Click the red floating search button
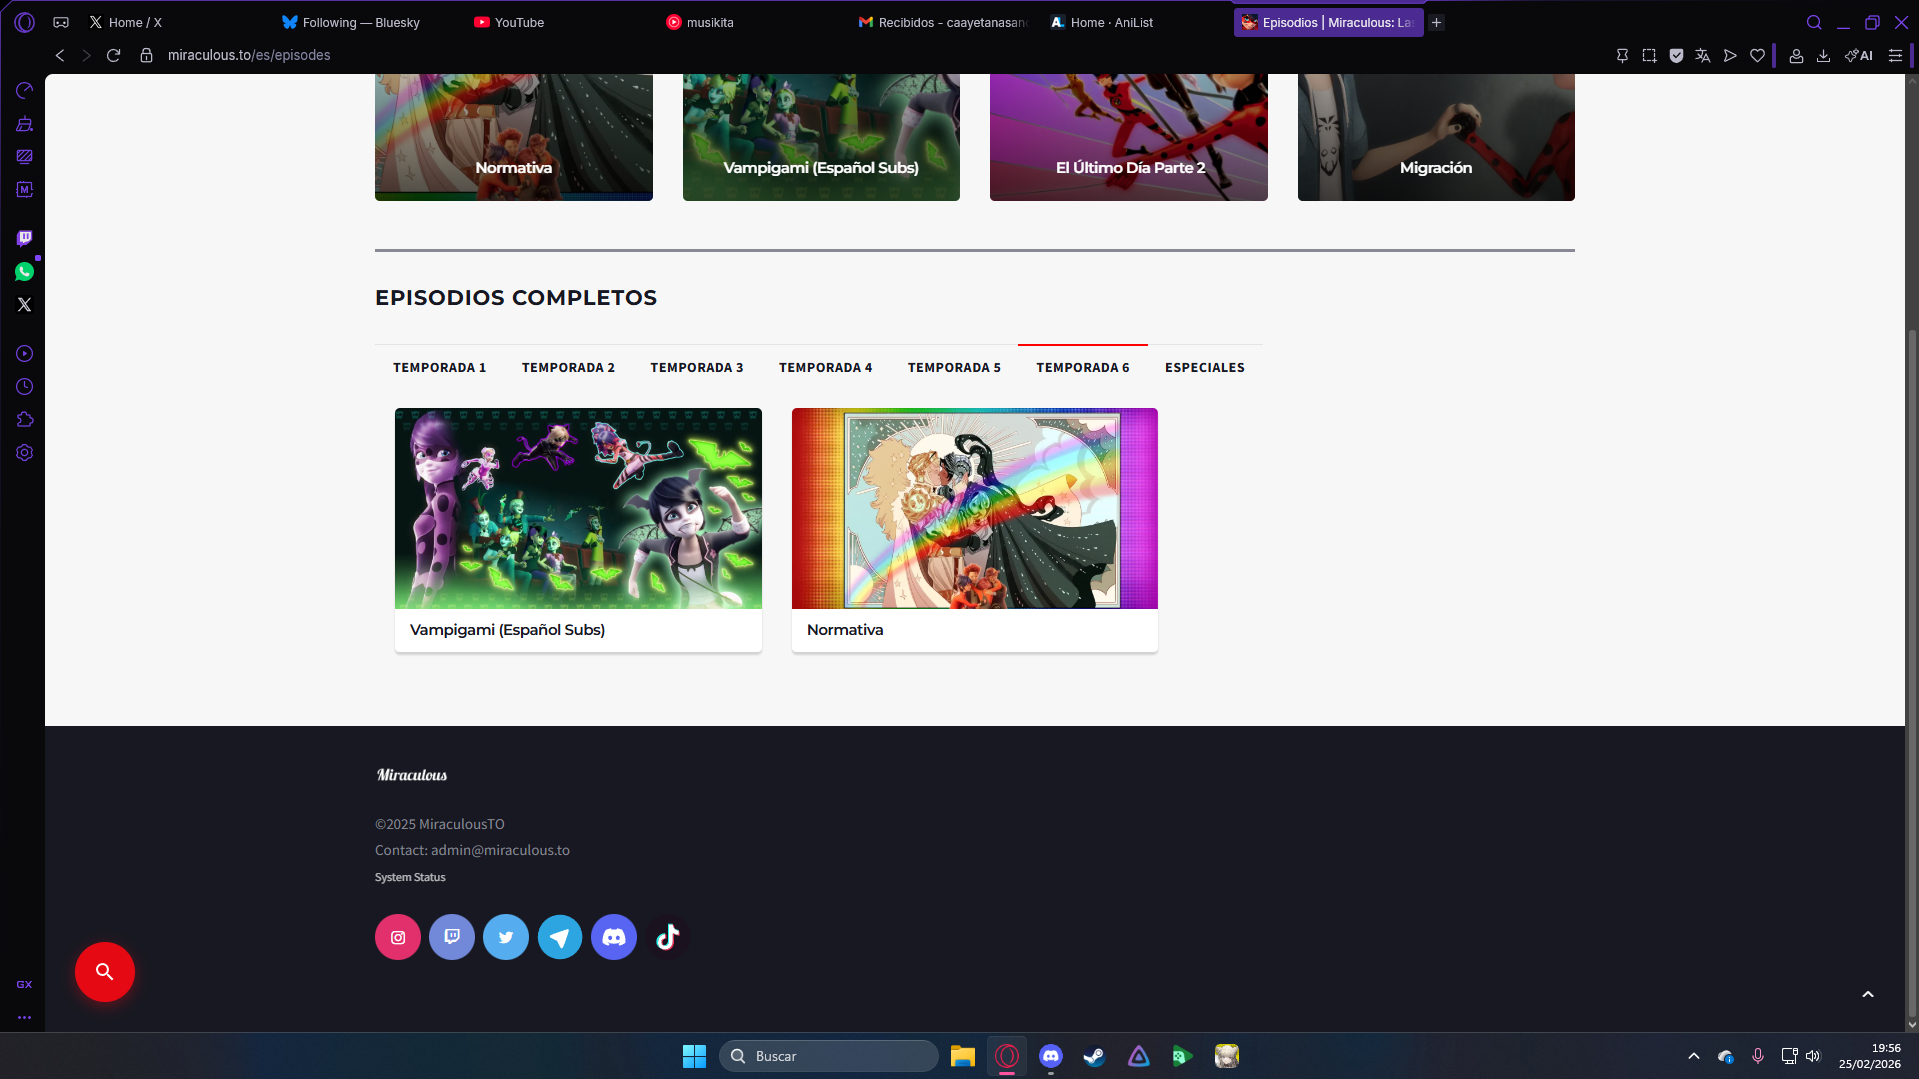The image size is (1919, 1079). coord(104,971)
